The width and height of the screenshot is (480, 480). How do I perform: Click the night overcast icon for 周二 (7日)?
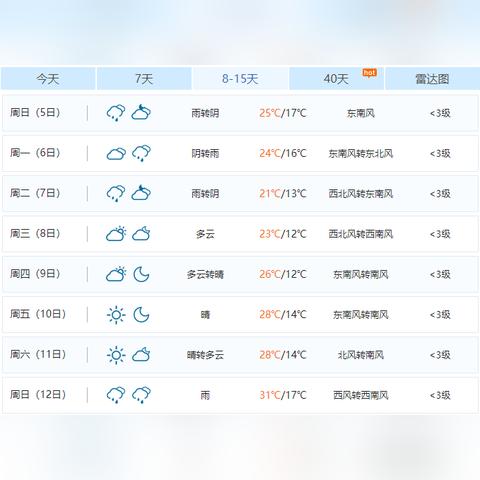pyautogui.click(x=141, y=193)
